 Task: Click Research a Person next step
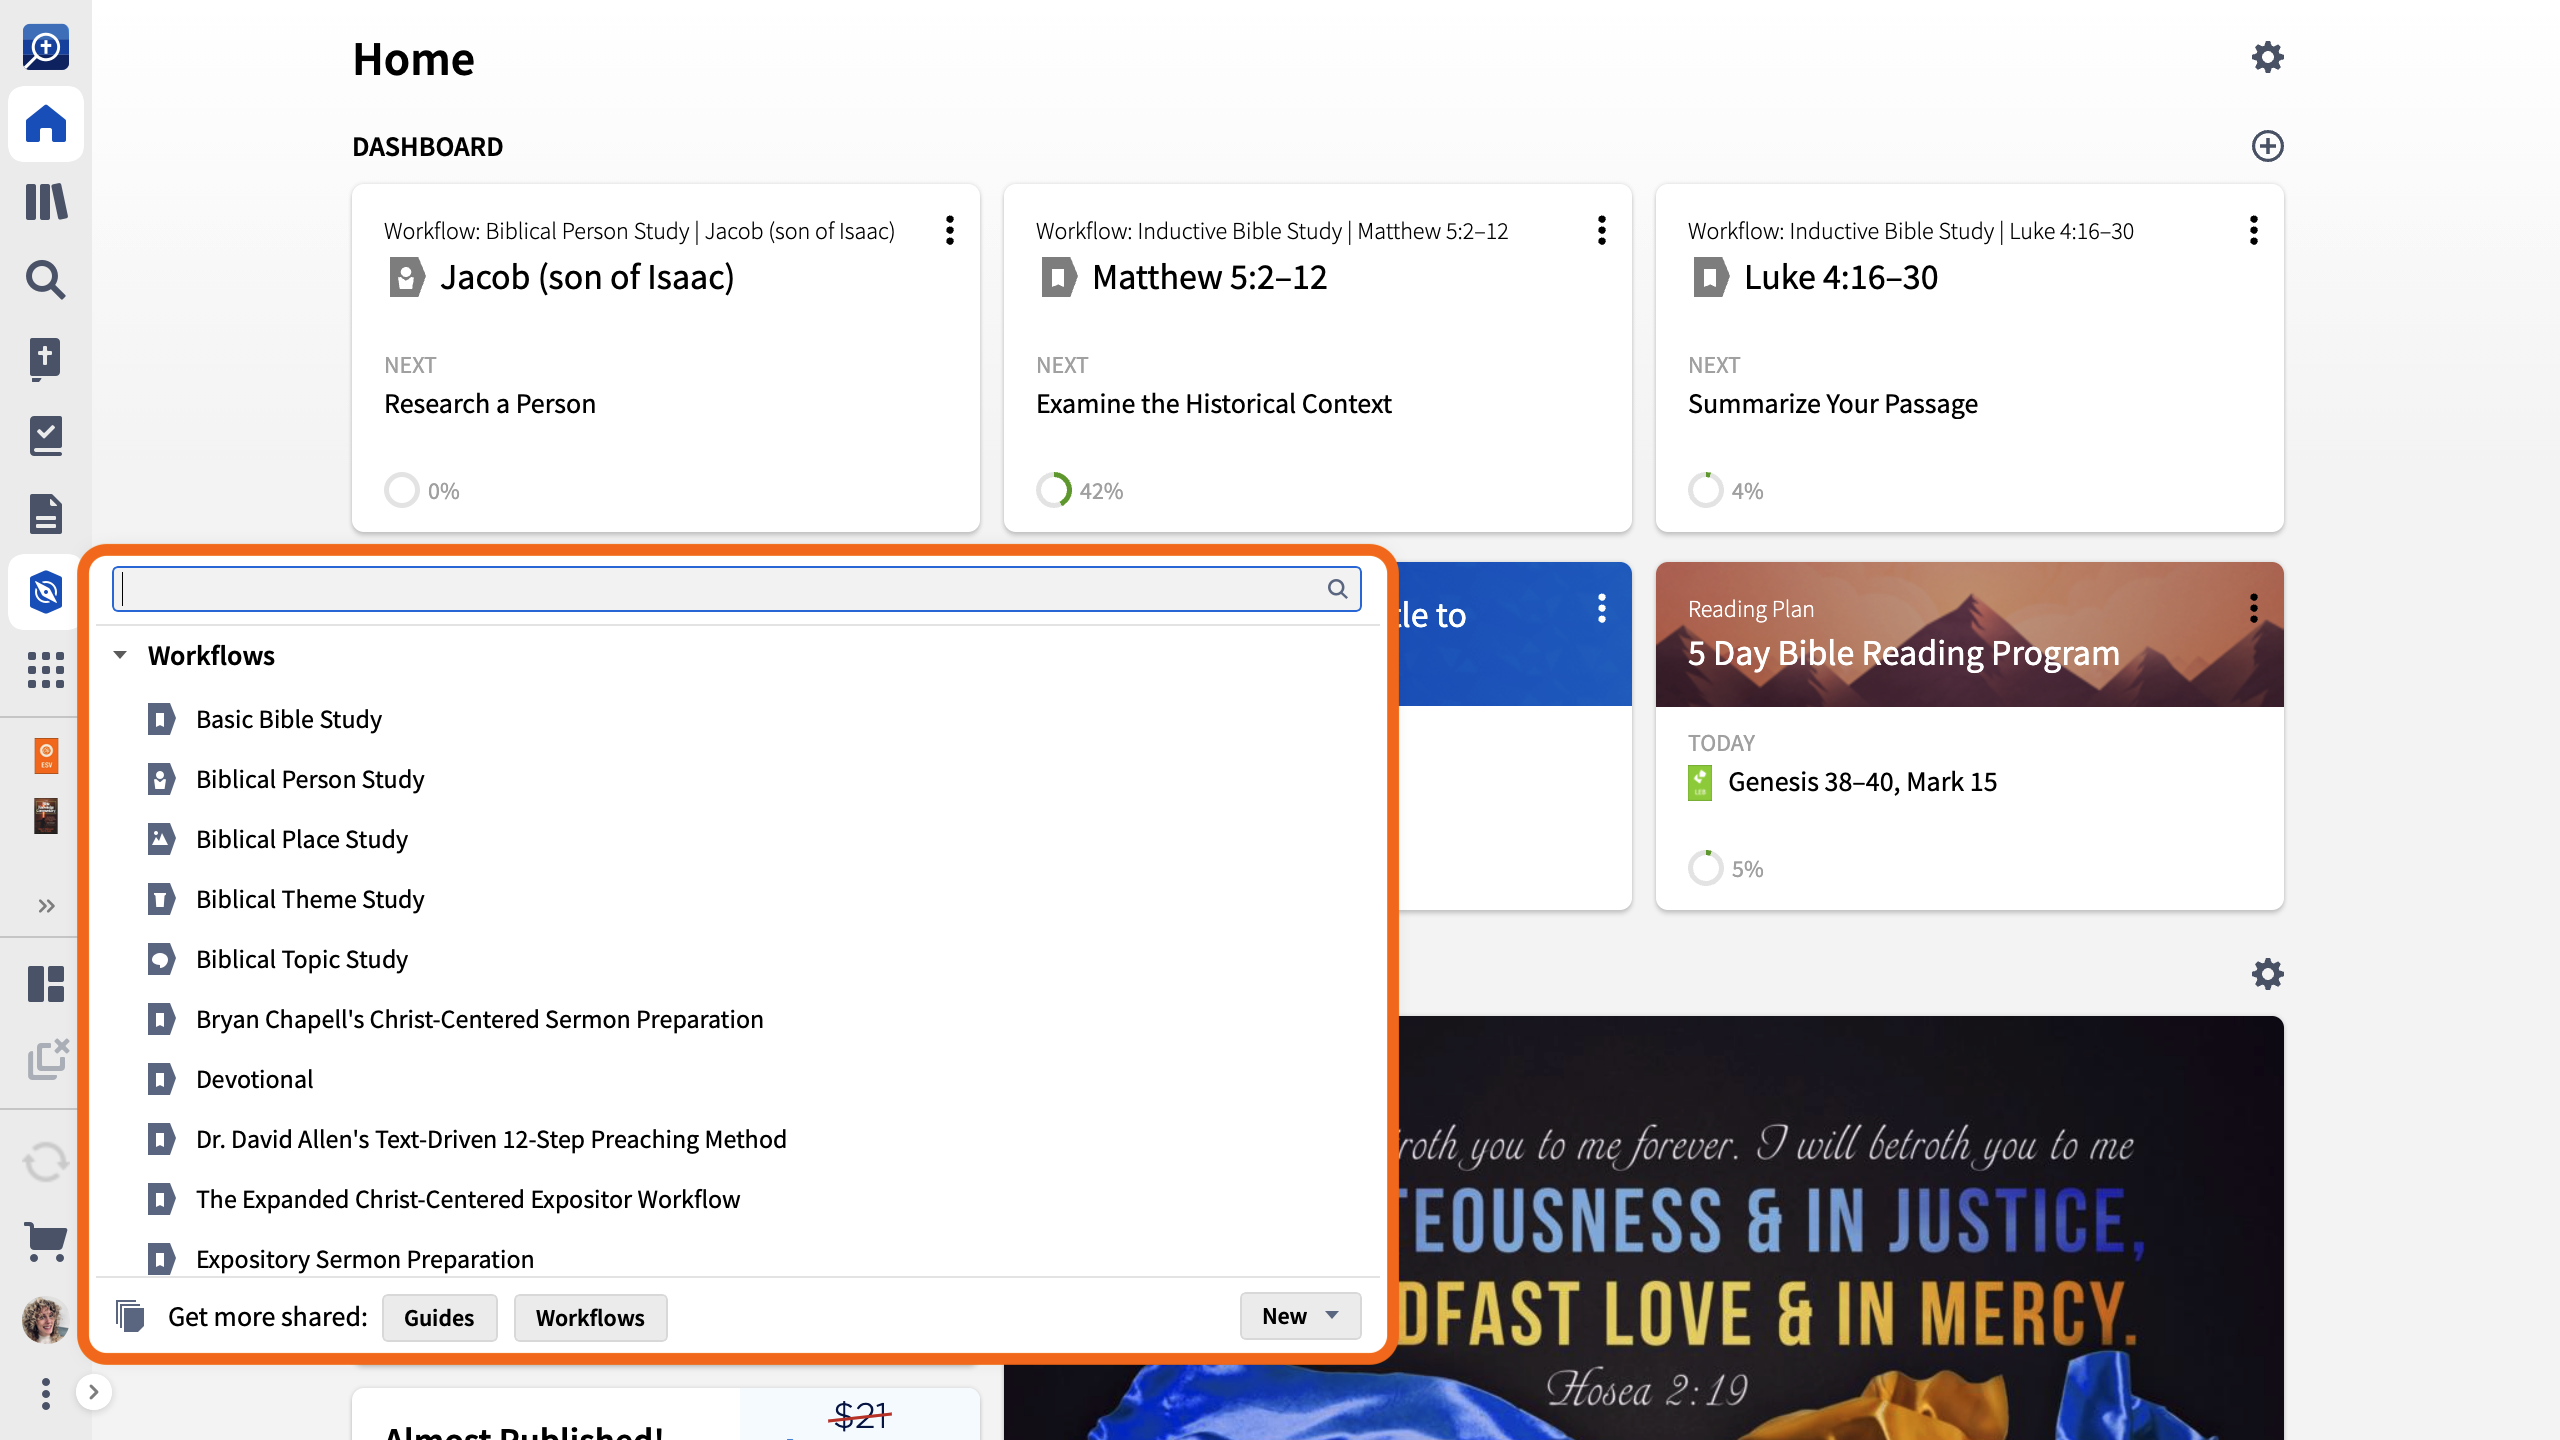pos(490,404)
